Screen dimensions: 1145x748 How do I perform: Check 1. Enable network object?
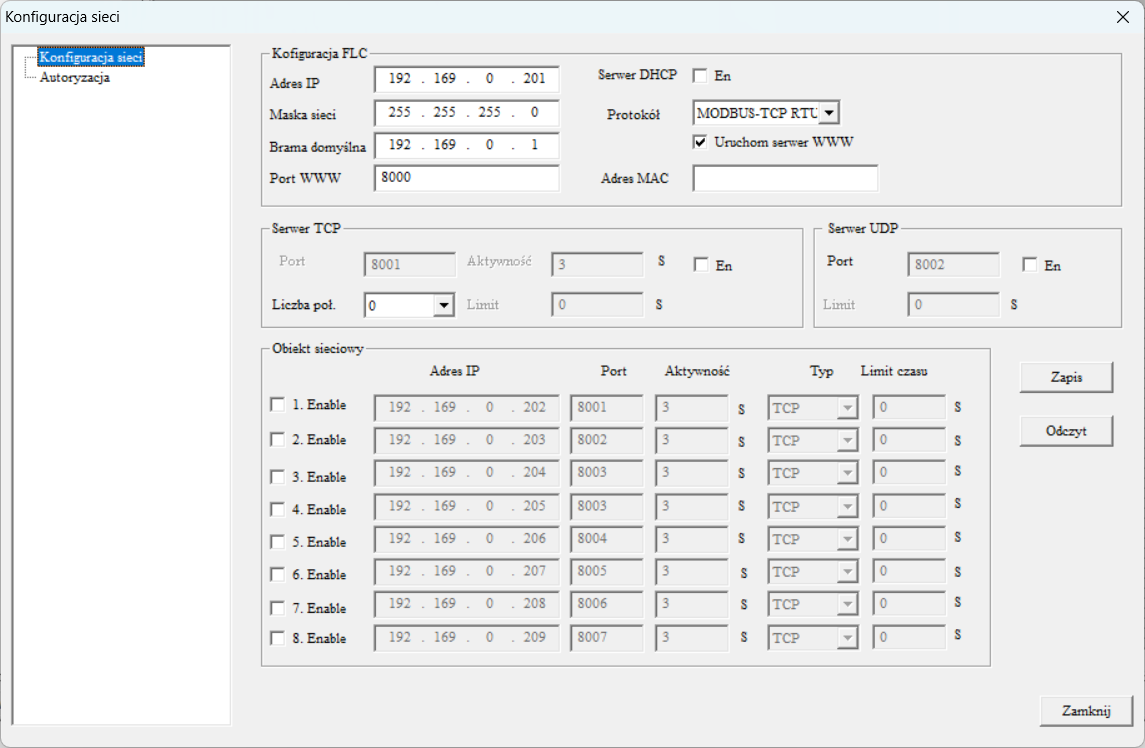(x=277, y=405)
